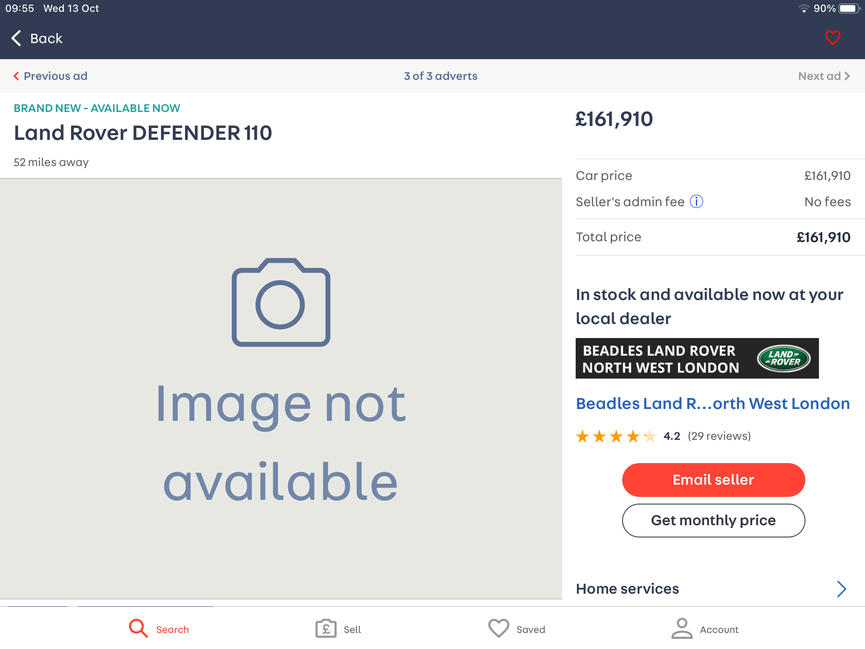
Task: Click the 'BRAND NEW - AVAILABLE NOW' label
Action: point(97,108)
